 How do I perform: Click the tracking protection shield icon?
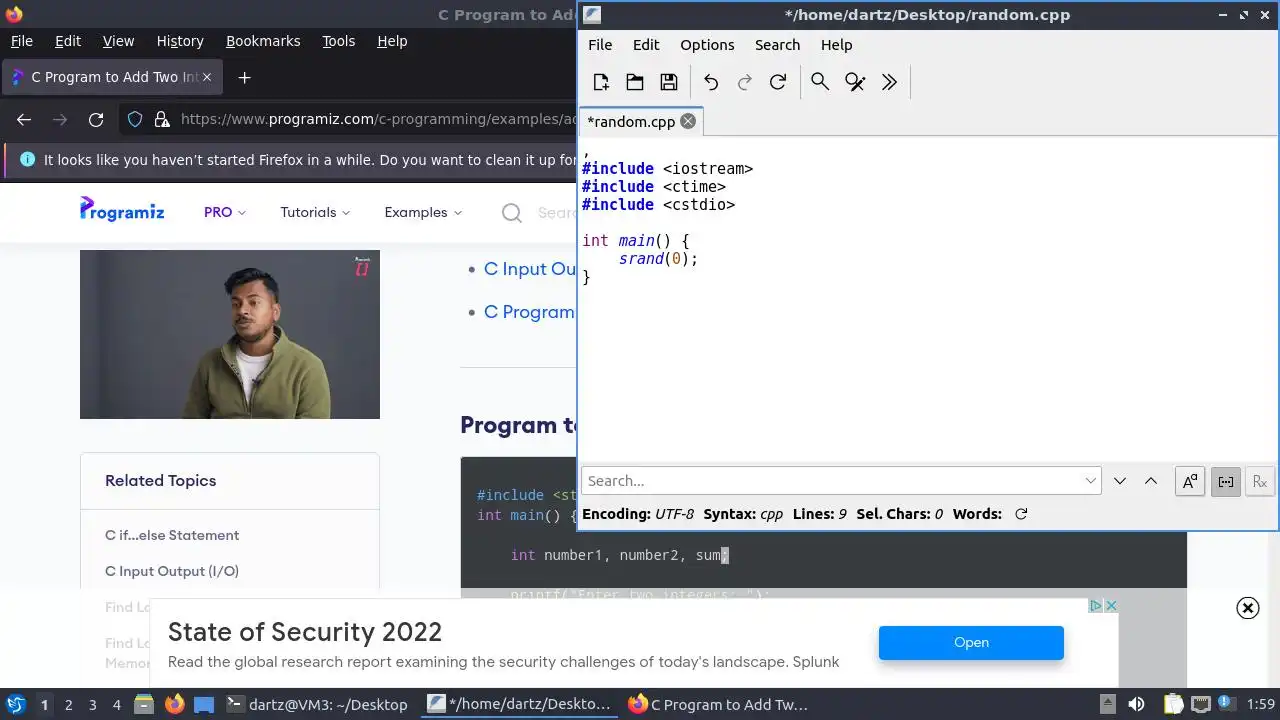[x=135, y=119]
